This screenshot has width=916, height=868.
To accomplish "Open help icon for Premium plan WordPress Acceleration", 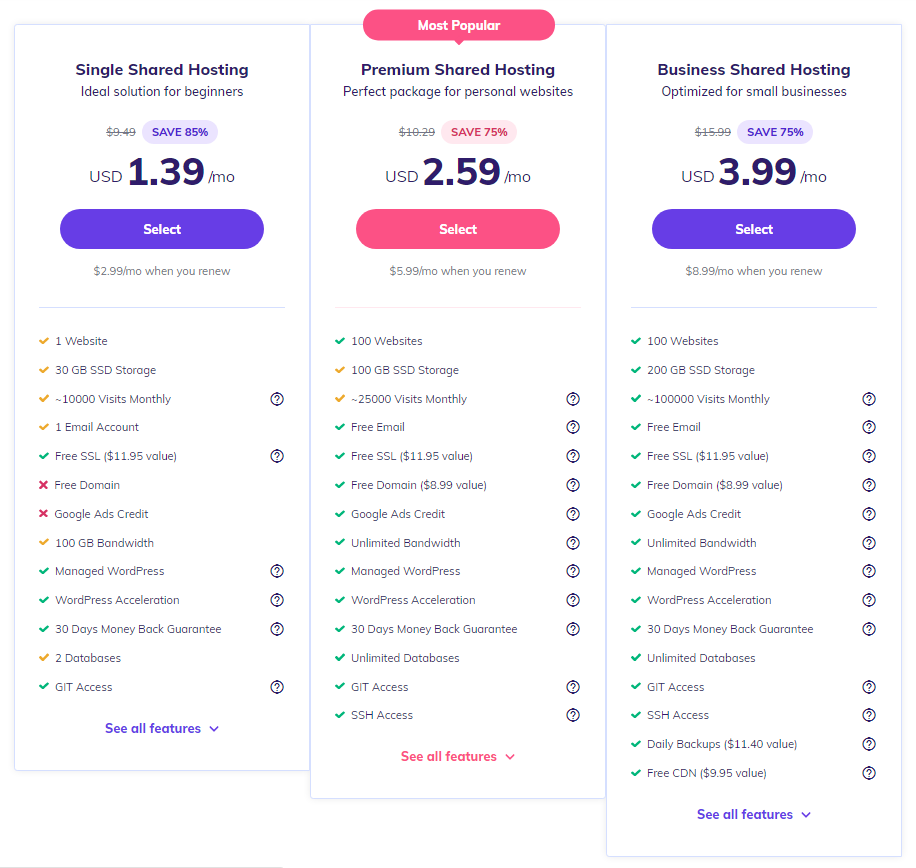I will (x=573, y=600).
